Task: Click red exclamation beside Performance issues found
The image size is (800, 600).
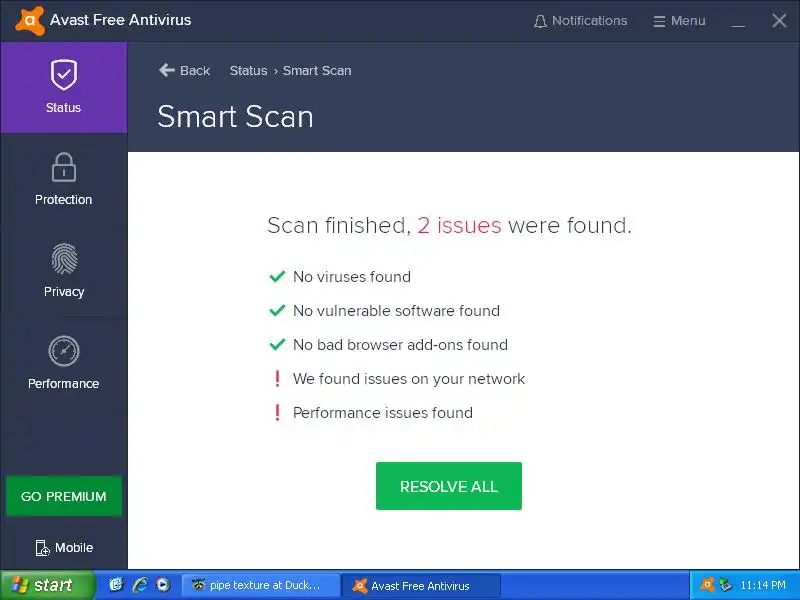Action: (277, 413)
